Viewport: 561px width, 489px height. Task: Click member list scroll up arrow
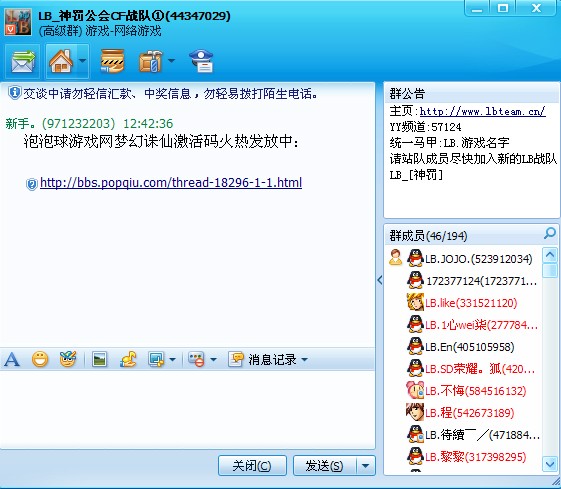[x=550, y=255]
